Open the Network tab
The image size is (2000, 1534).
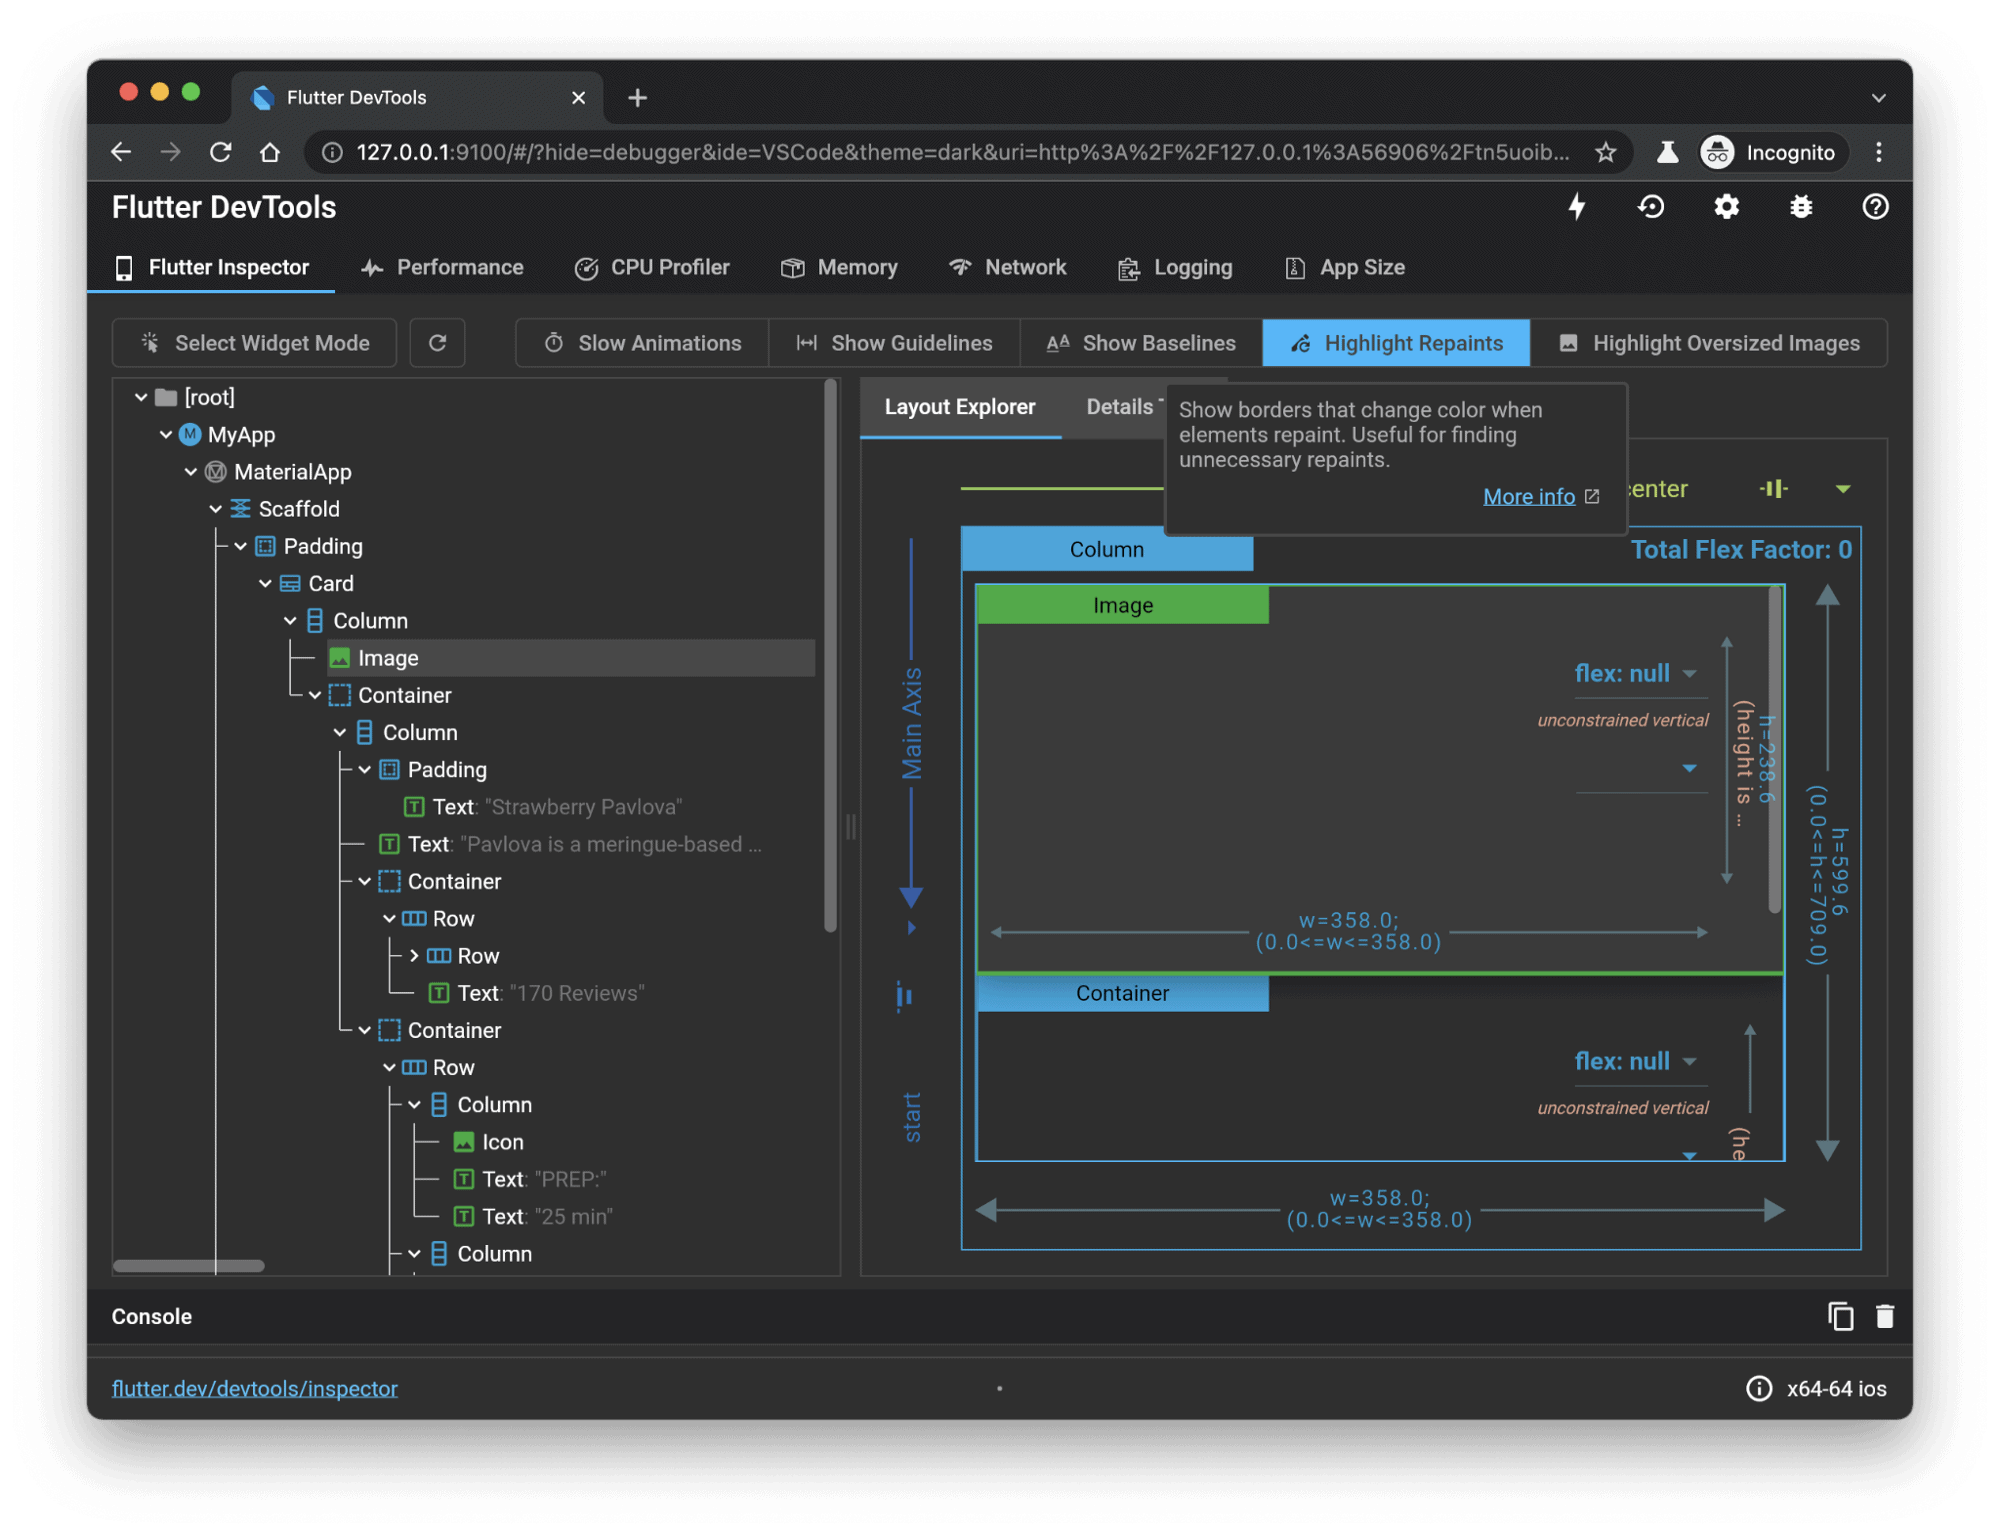1007,267
